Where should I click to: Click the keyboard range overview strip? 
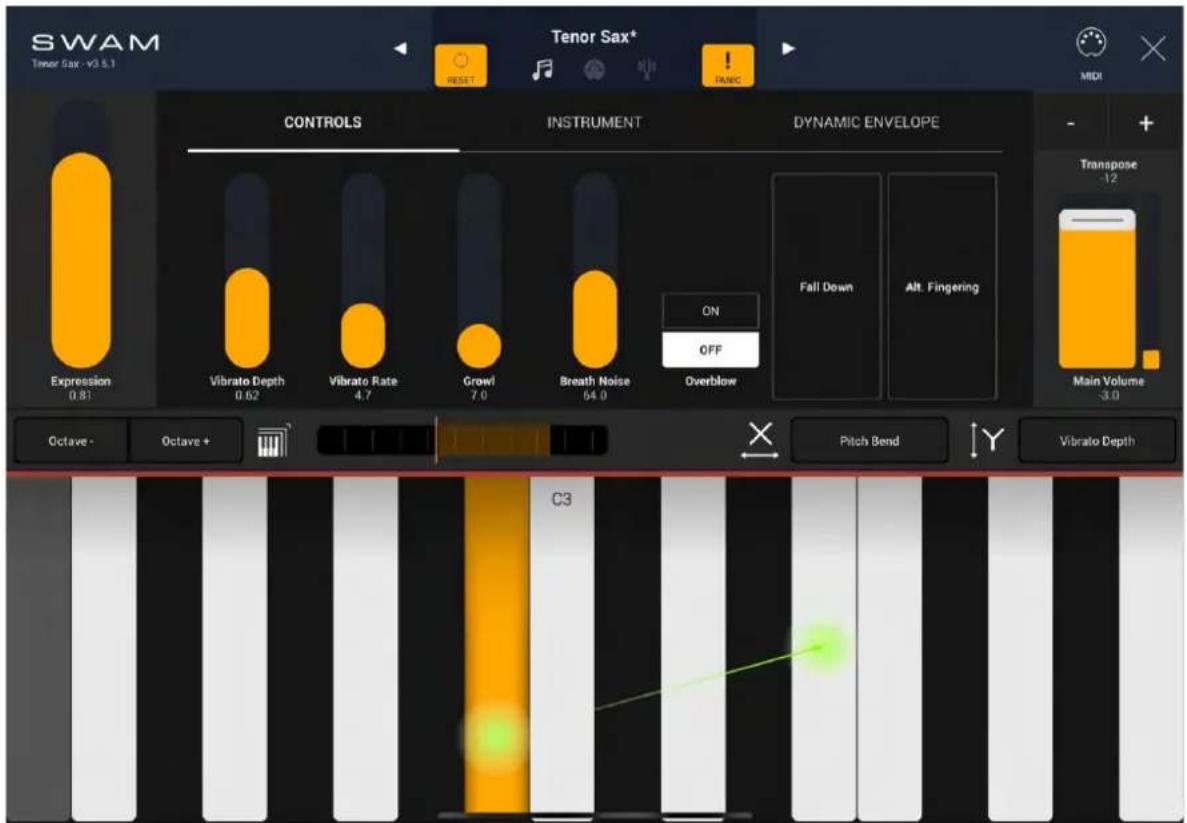[x=463, y=440]
